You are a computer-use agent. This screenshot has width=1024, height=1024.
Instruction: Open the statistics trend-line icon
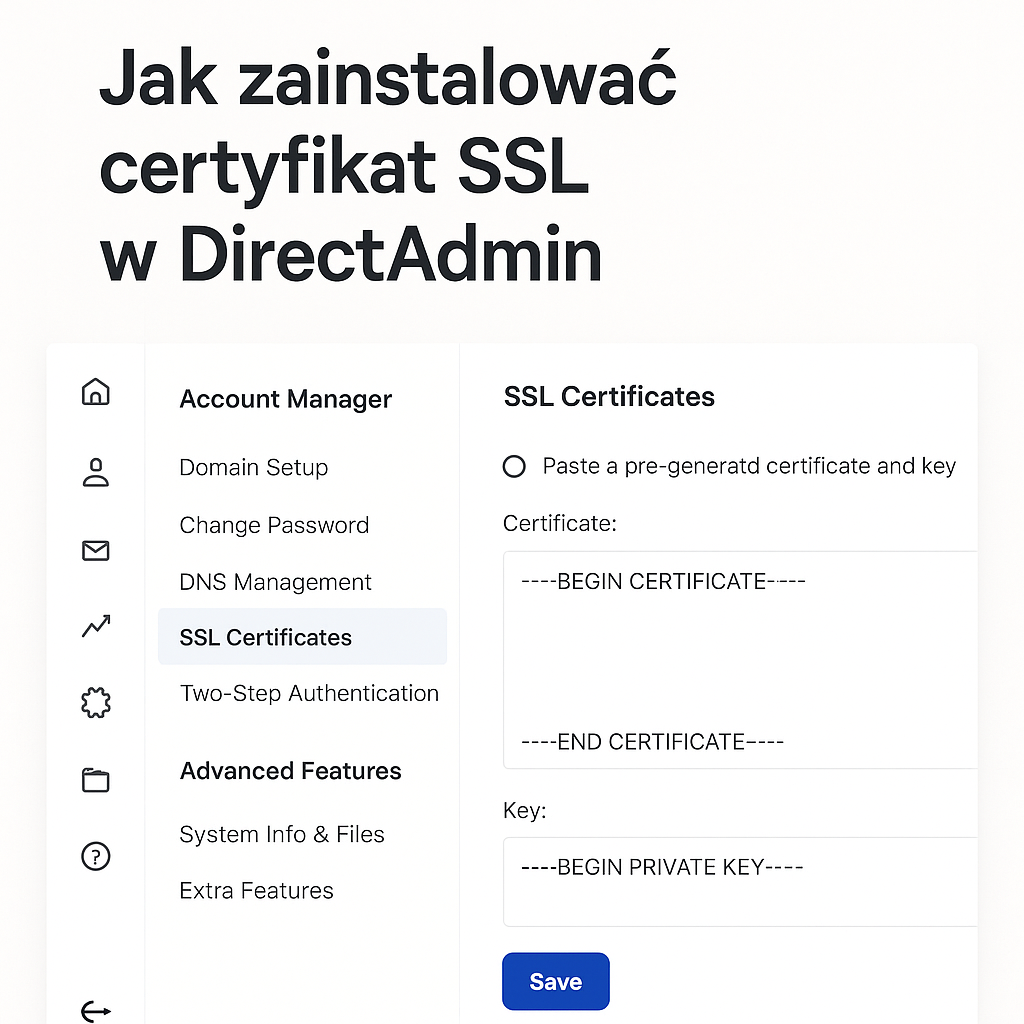click(x=95, y=627)
